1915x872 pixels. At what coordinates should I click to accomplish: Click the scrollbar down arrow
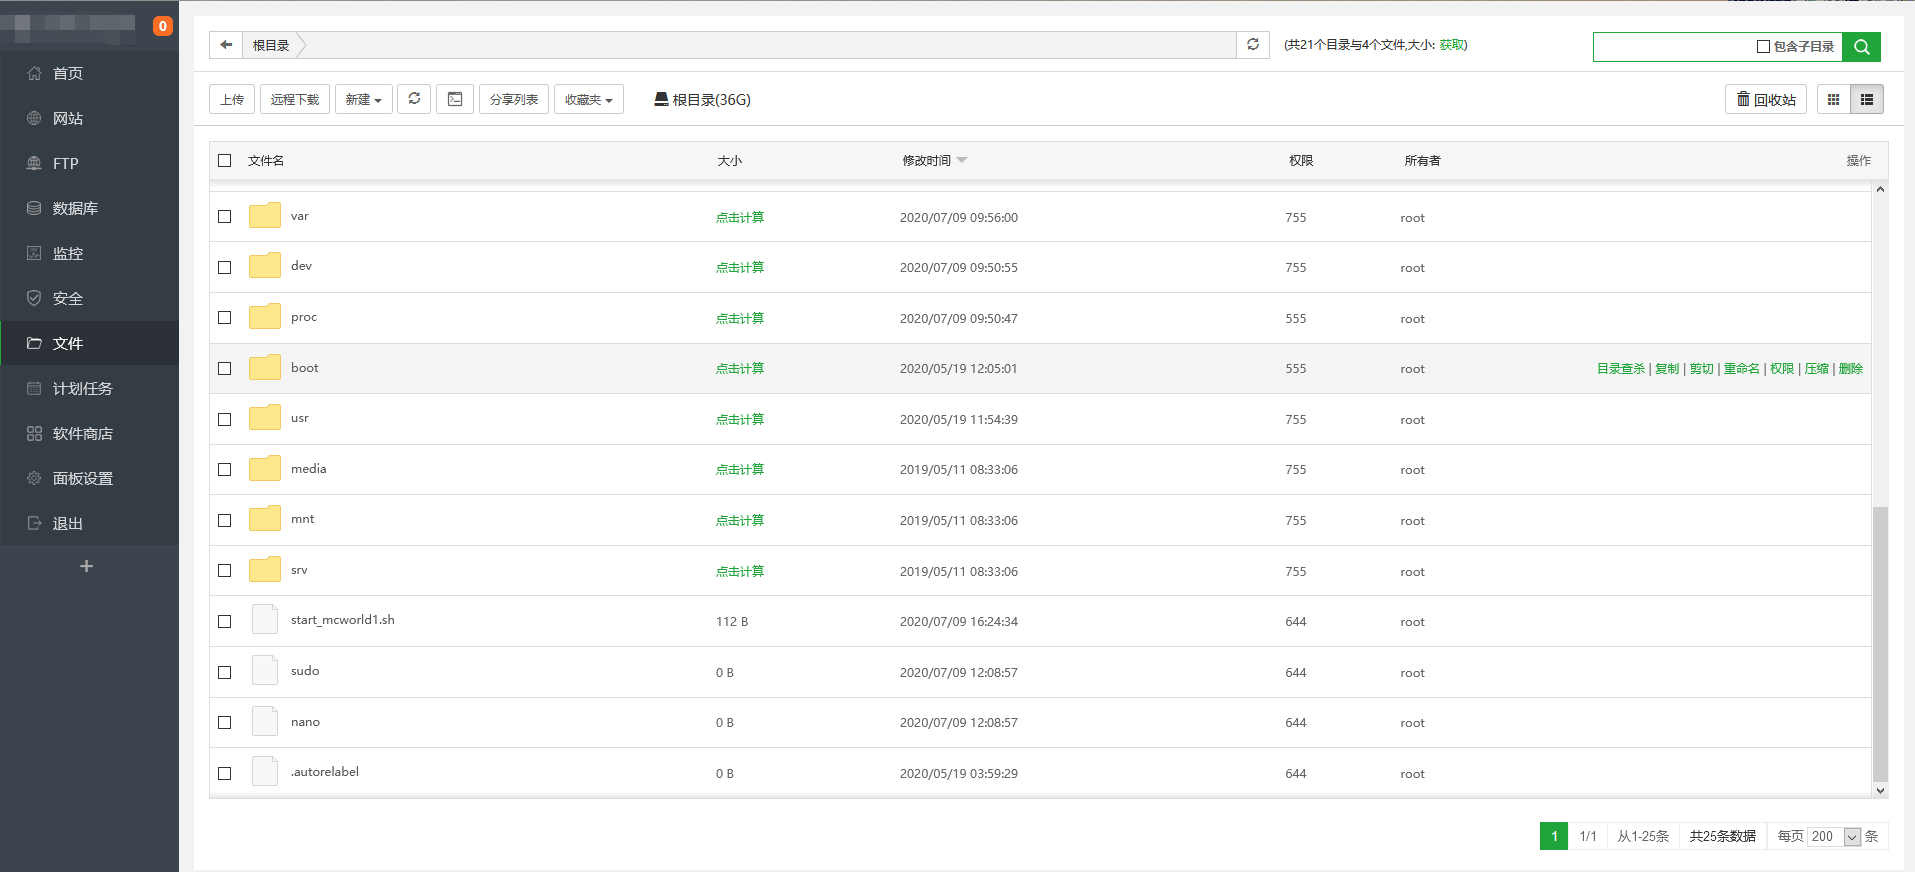pos(1880,790)
